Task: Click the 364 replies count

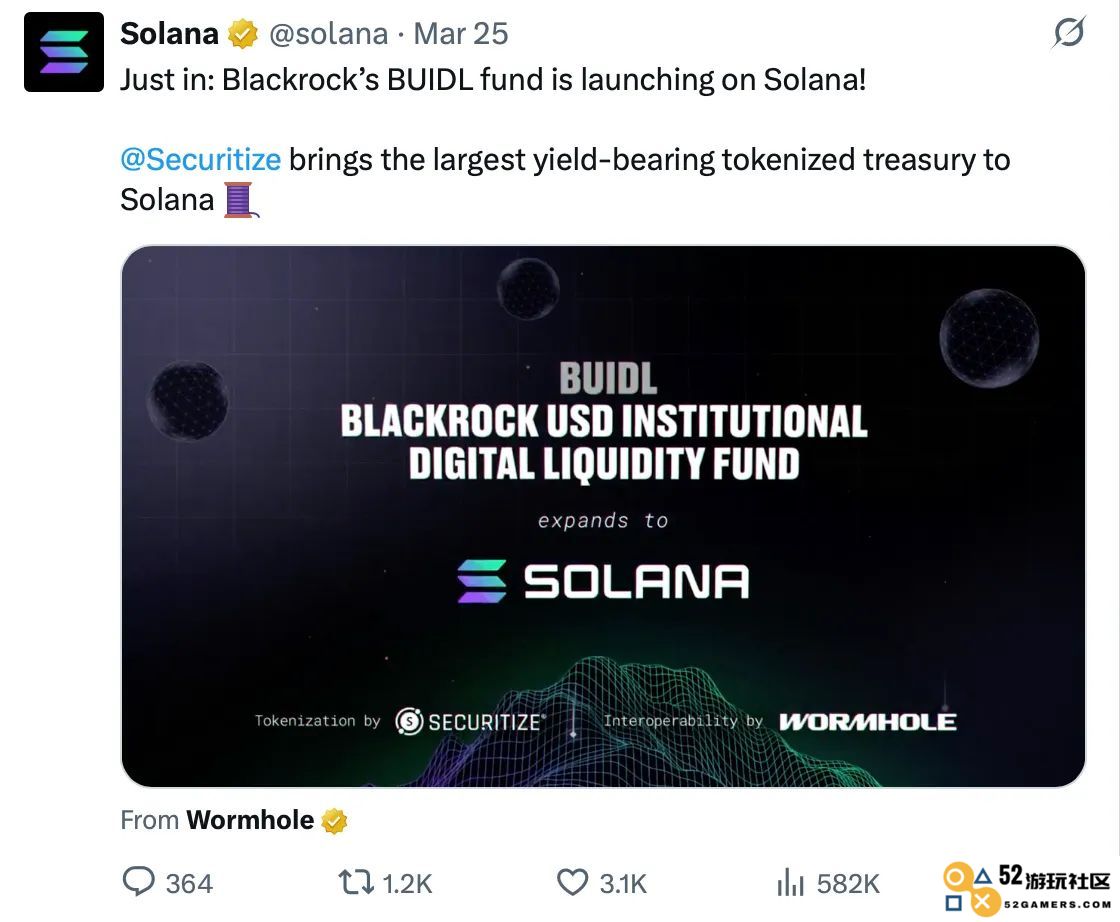Action: tap(189, 883)
